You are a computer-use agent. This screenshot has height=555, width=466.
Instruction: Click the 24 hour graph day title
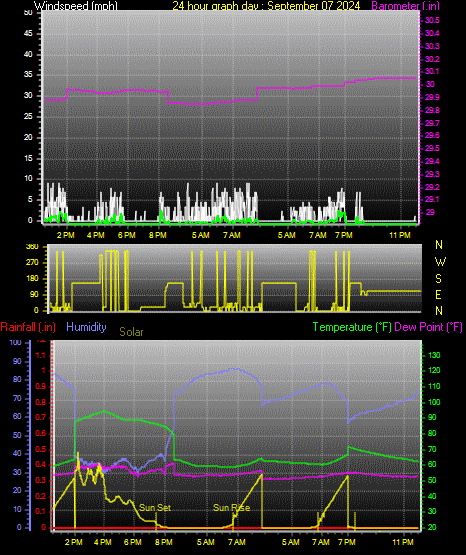(266, 6)
